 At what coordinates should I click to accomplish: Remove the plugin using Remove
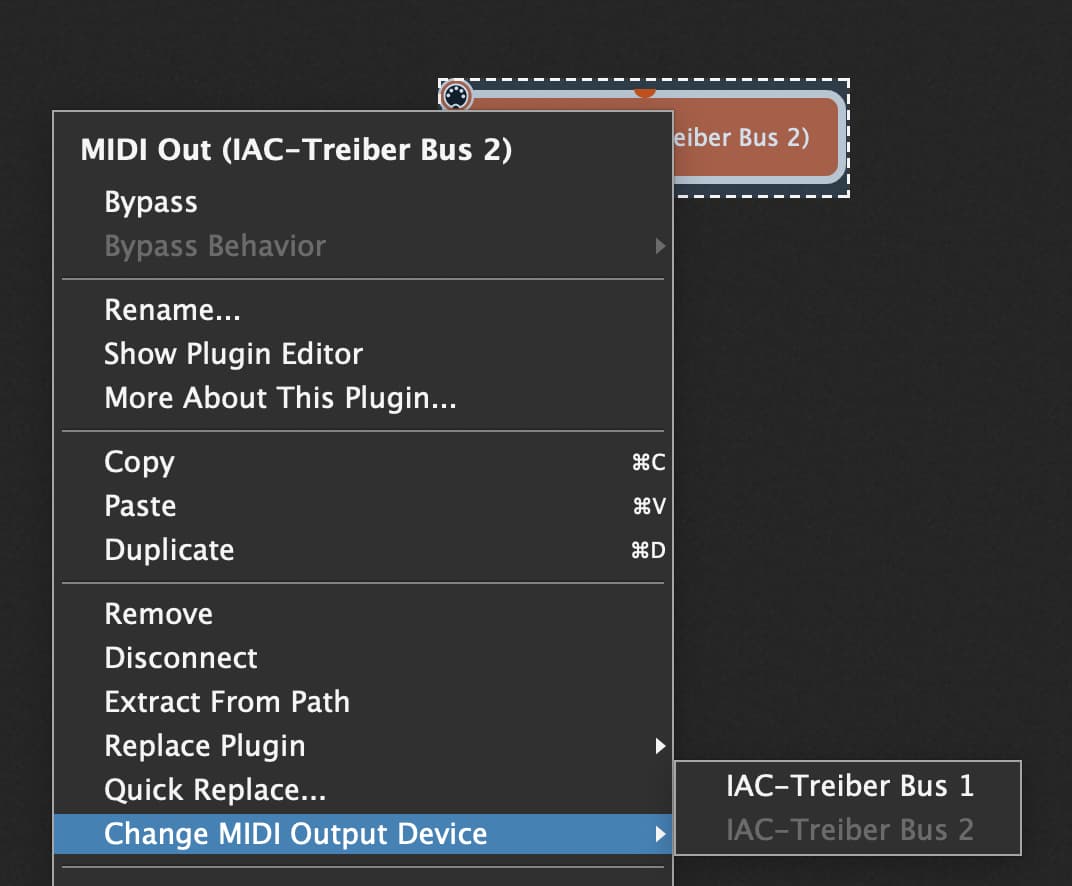[x=158, y=614]
